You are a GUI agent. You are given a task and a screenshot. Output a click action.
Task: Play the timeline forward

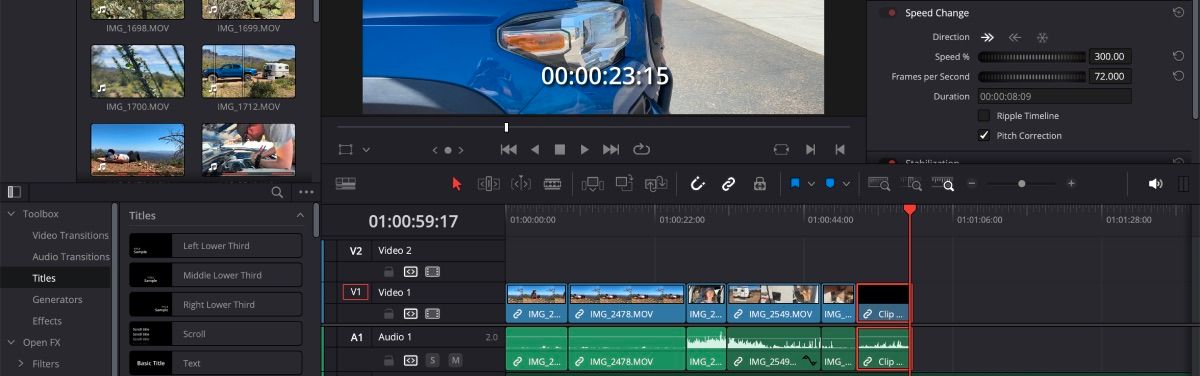point(585,149)
